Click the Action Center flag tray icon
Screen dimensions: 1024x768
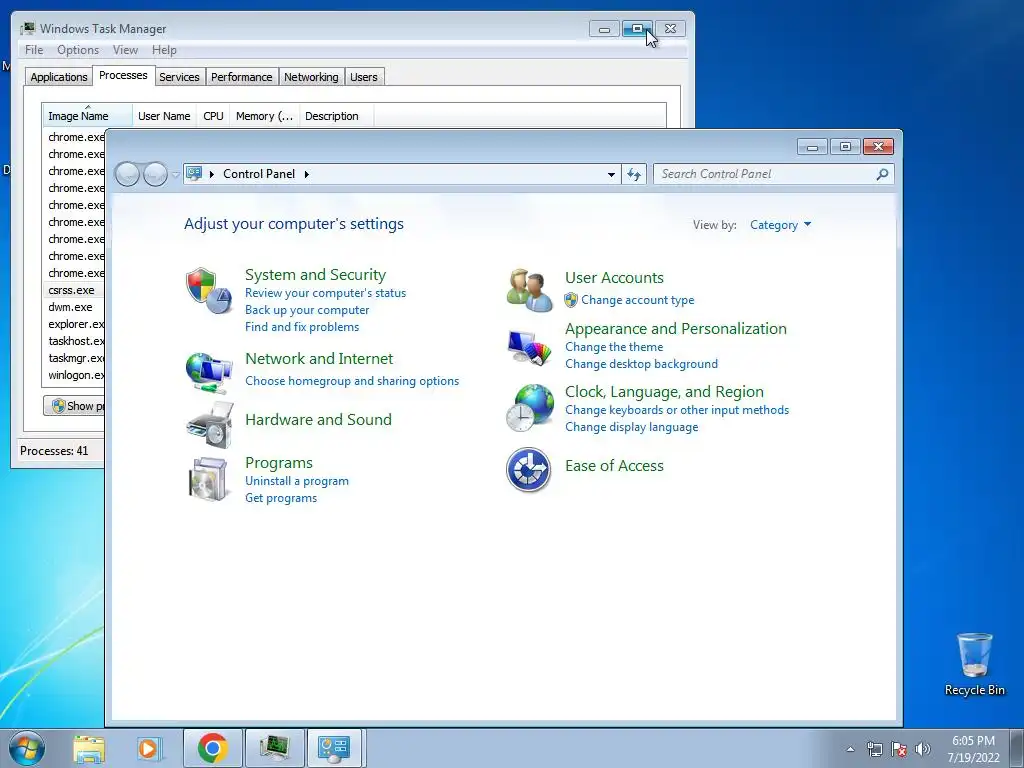point(899,749)
